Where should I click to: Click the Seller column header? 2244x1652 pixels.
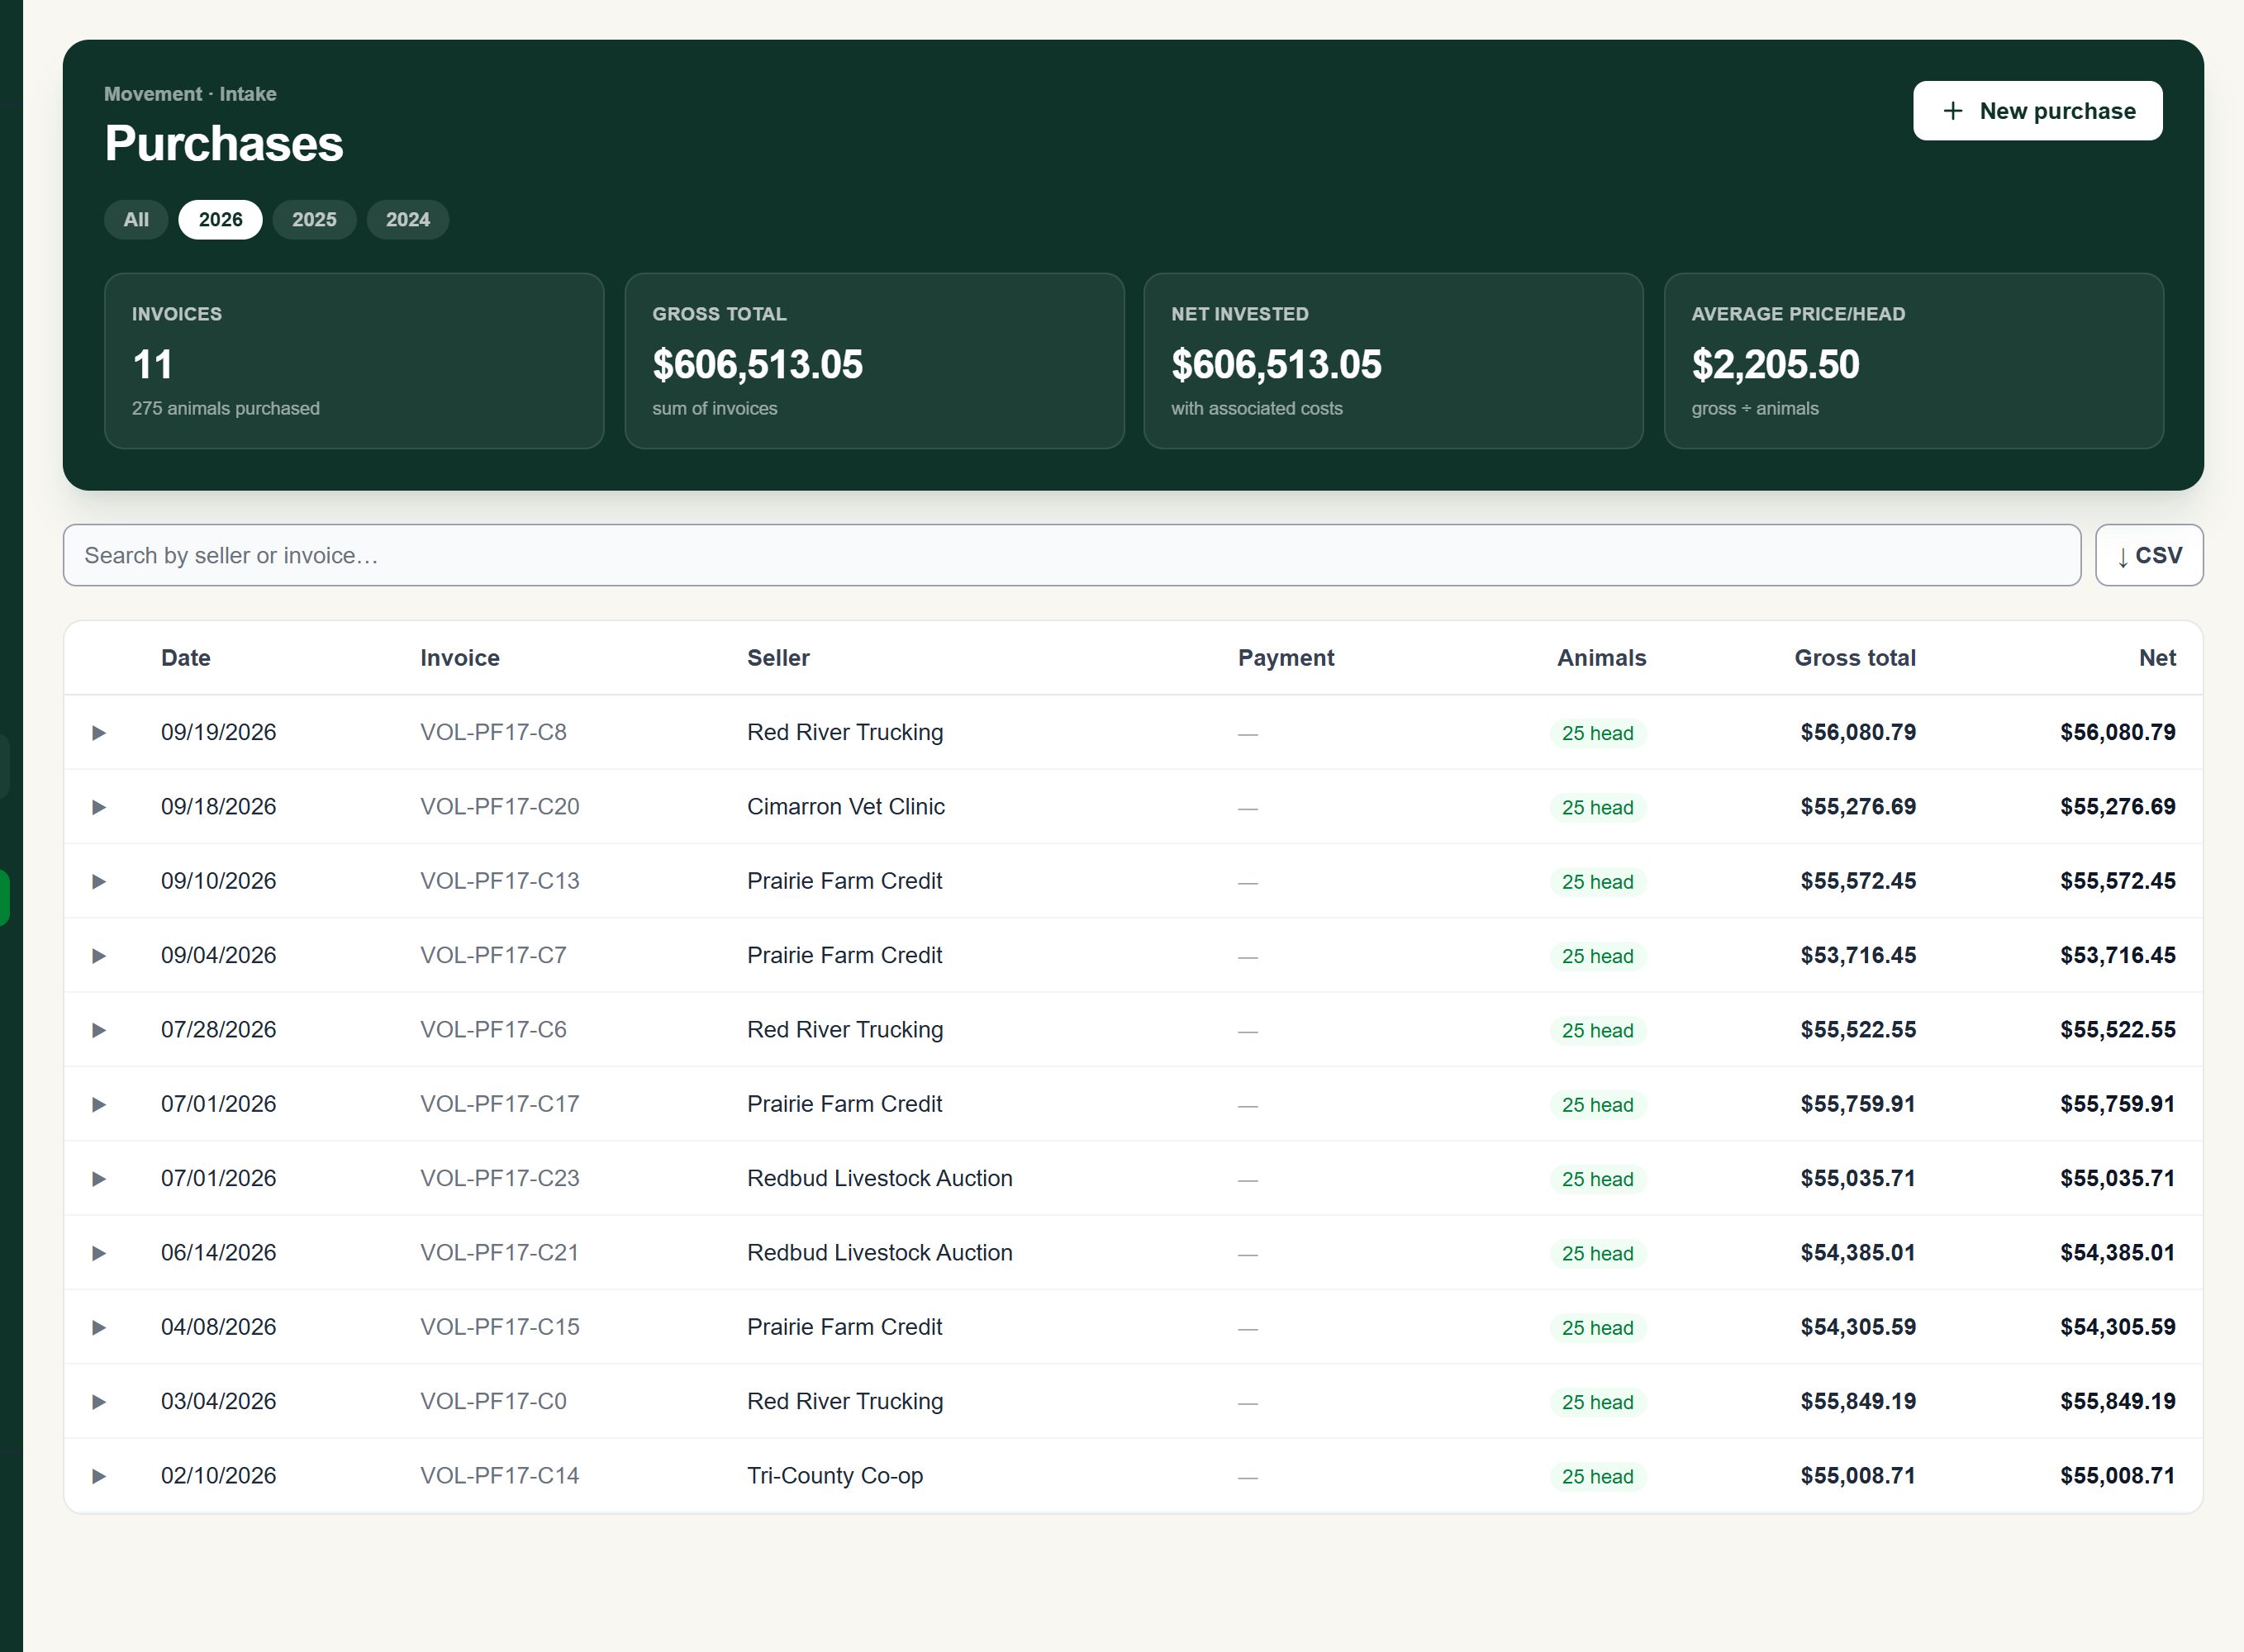778,658
